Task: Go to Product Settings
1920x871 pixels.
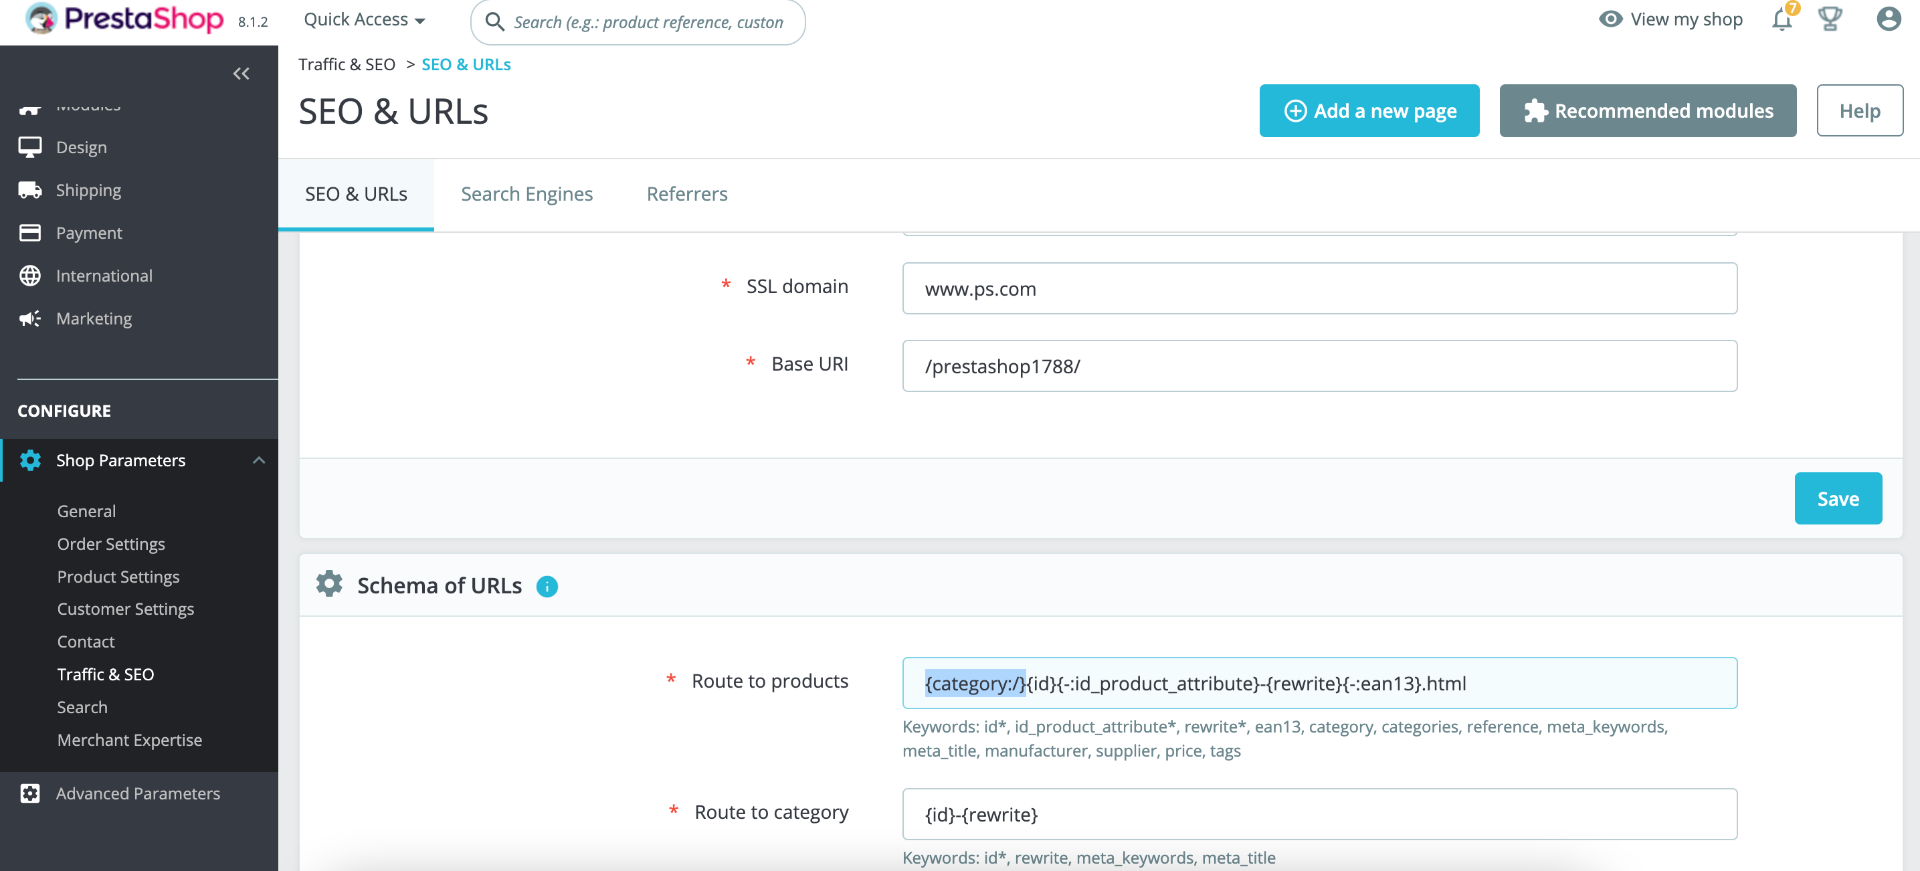Action: (x=118, y=577)
